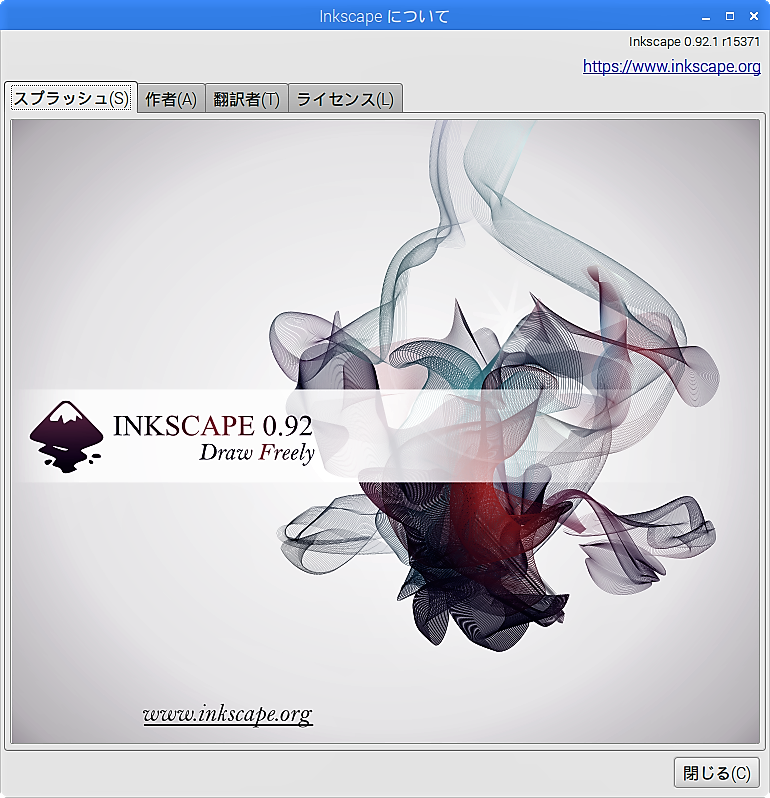
Task: Switch to the スプラッシュ(S) tab
Action: point(71,98)
